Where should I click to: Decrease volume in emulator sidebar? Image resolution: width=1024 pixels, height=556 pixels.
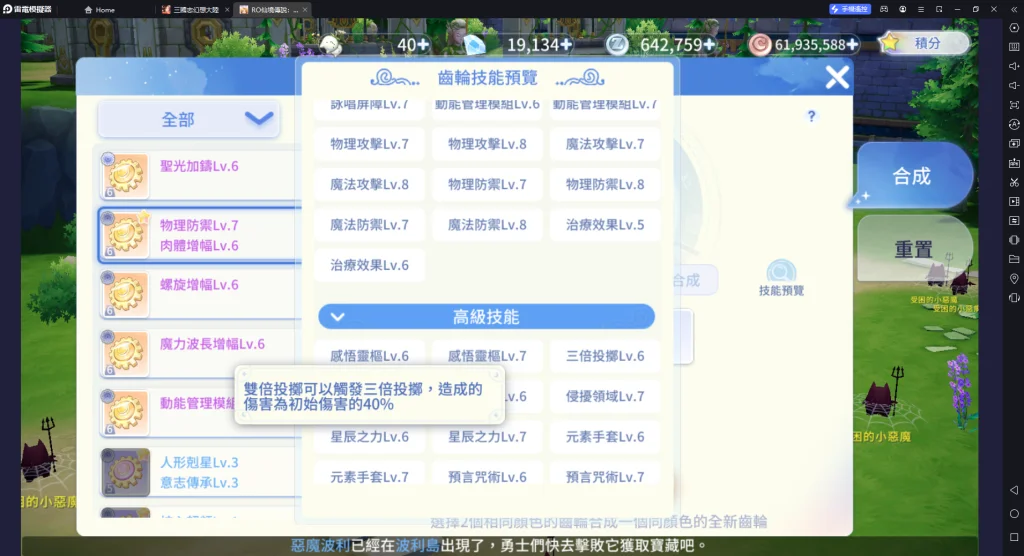1014,86
